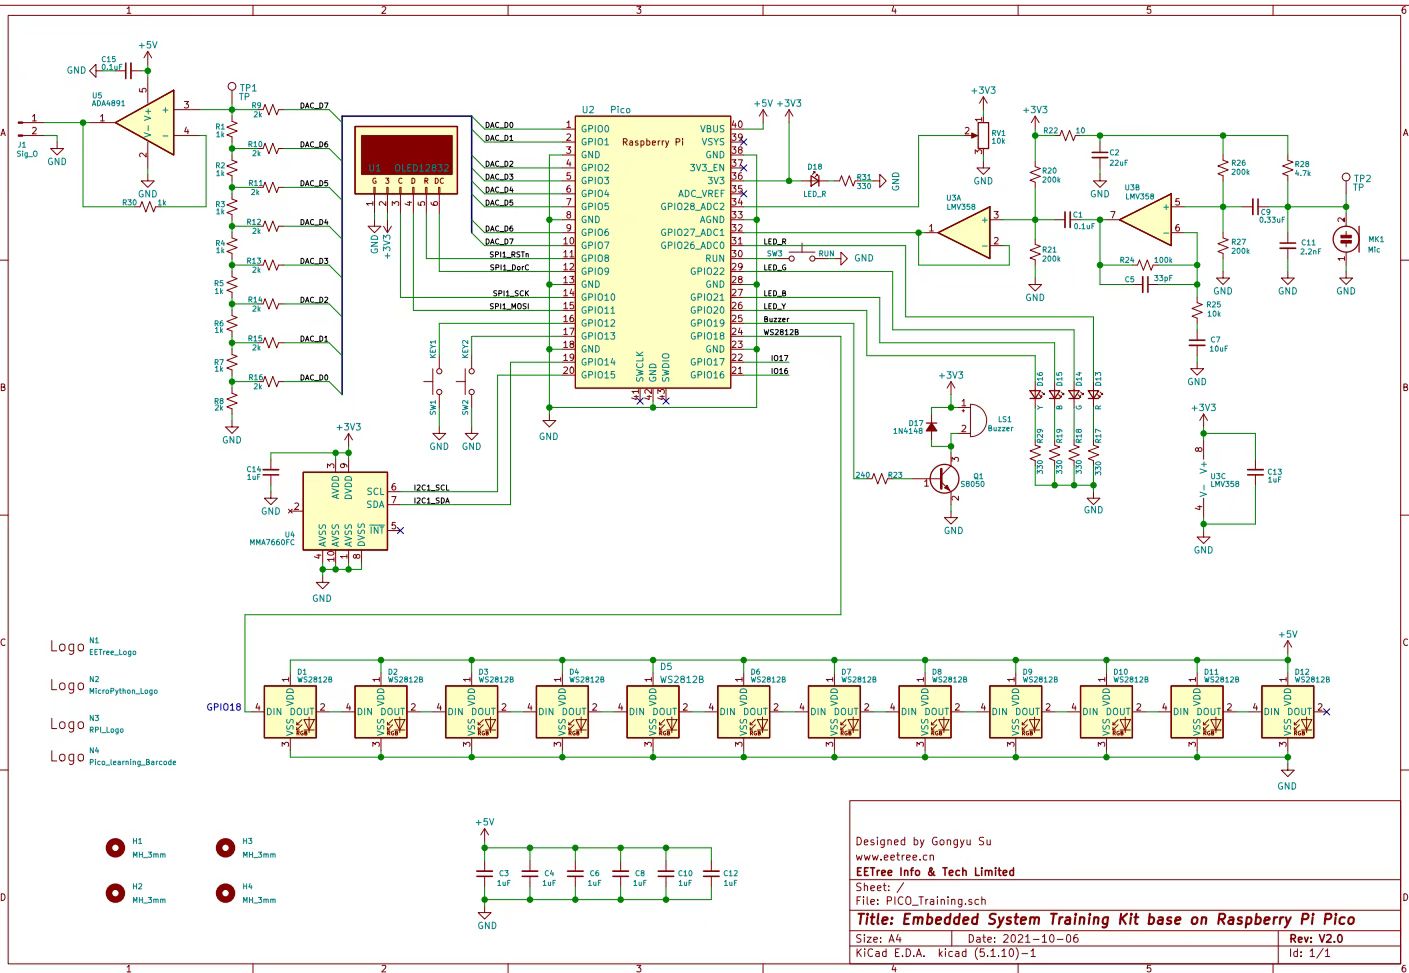Click the N4 Pico_learning_Barcode label
Viewport: 1409px width, 973px height.
pos(132,762)
